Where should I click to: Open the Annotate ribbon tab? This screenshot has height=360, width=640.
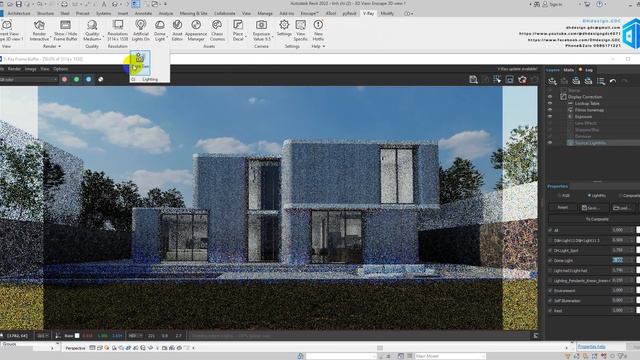(x=143, y=13)
